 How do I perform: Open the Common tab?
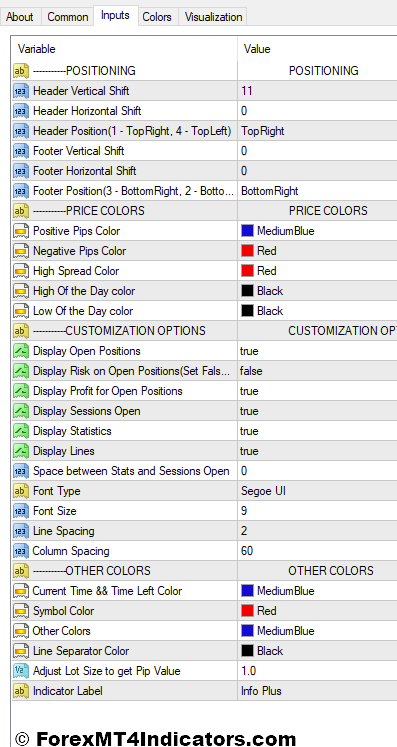point(67,17)
